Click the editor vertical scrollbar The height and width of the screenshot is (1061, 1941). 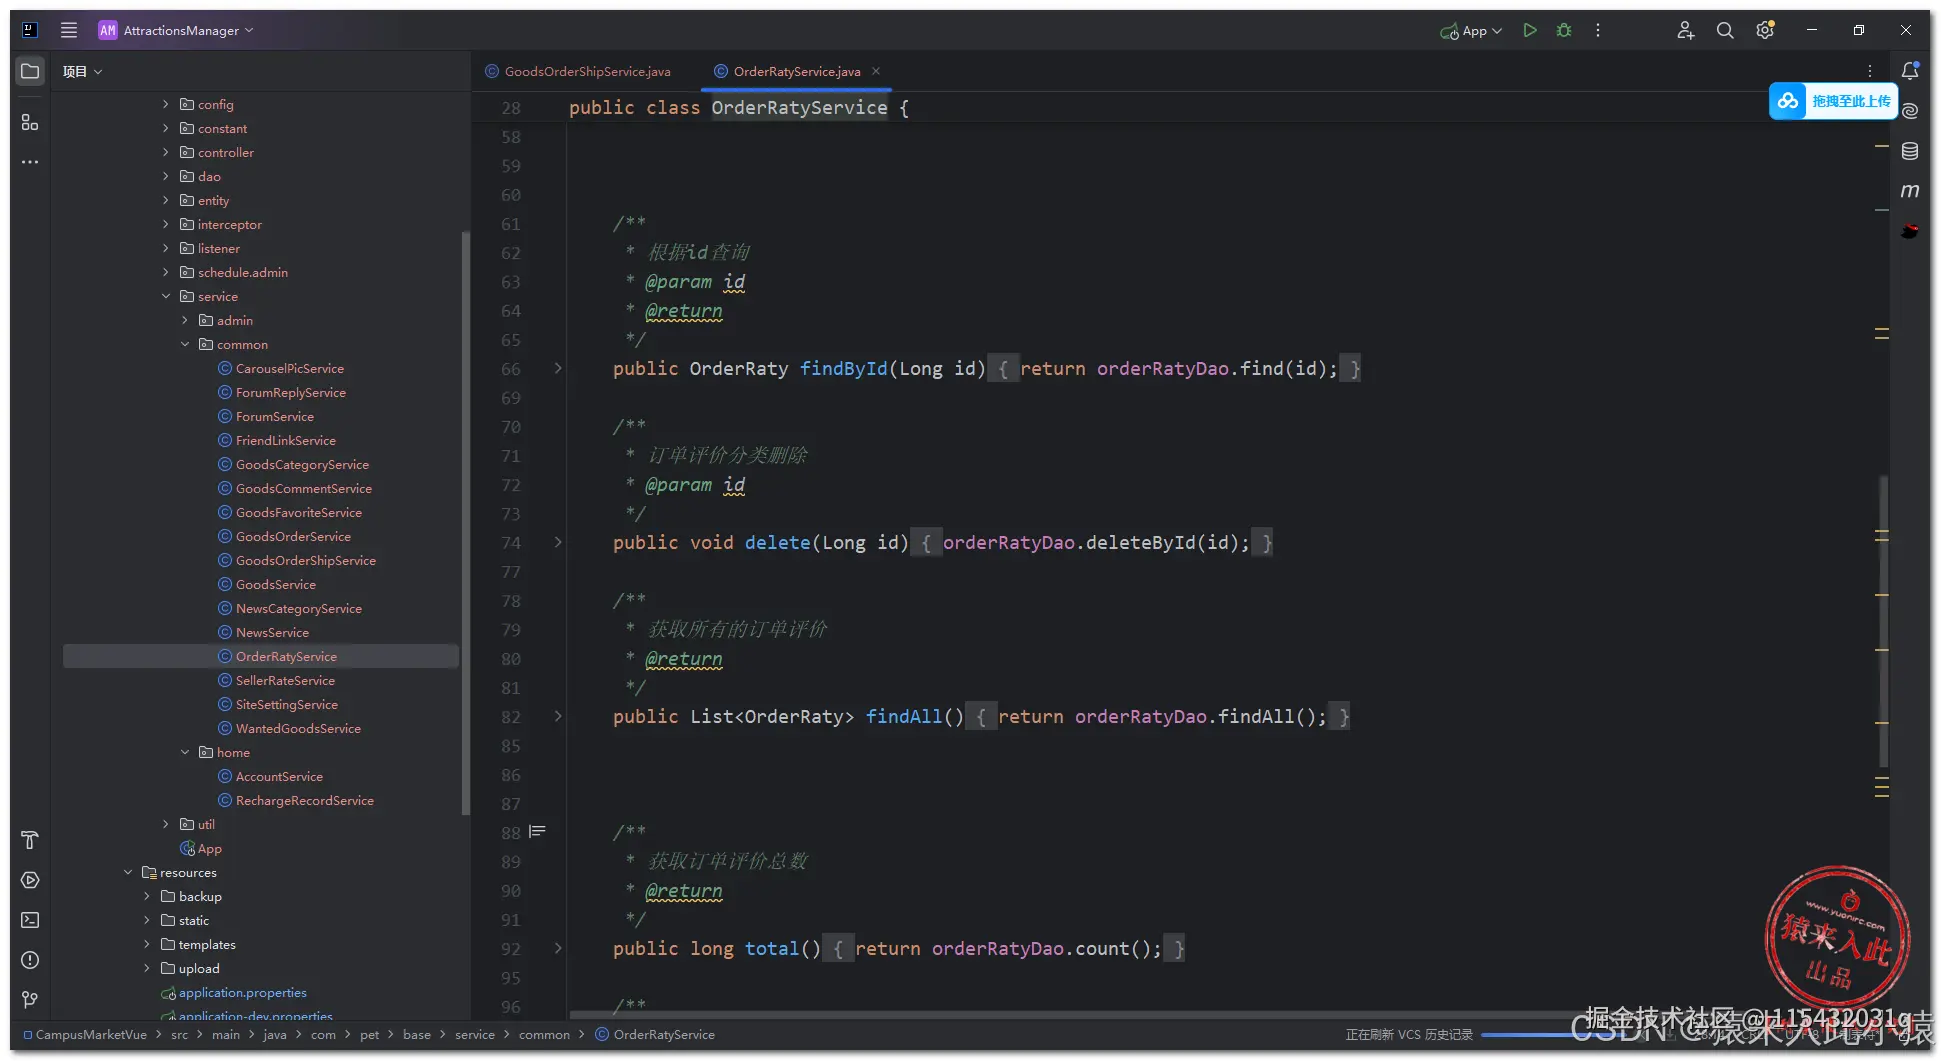[1883, 620]
